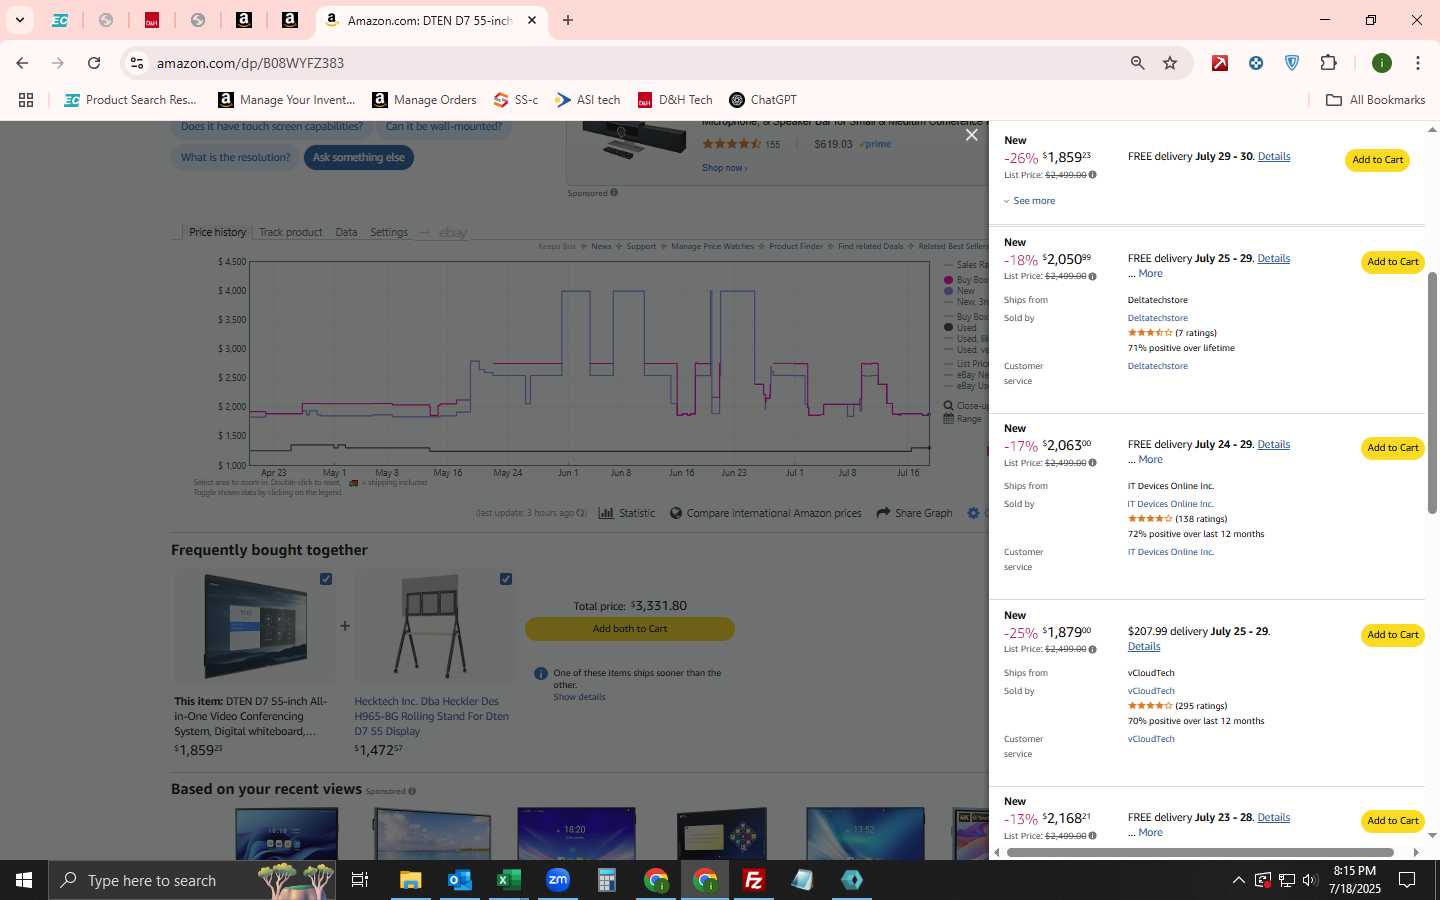Bookmark this page with the star icon
Viewport: 1440px width, 900px height.
(1170, 63)
